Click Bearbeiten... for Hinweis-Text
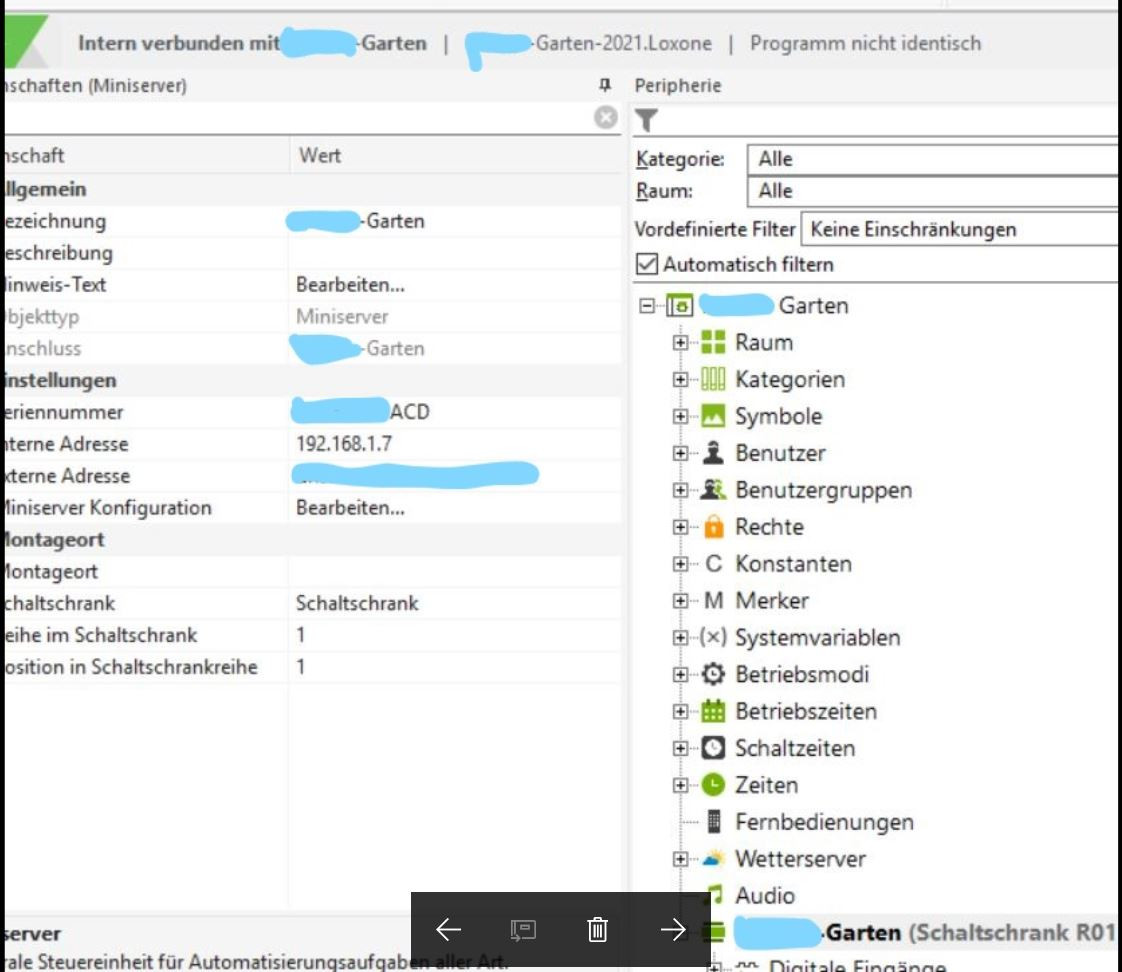 point(351,285)
